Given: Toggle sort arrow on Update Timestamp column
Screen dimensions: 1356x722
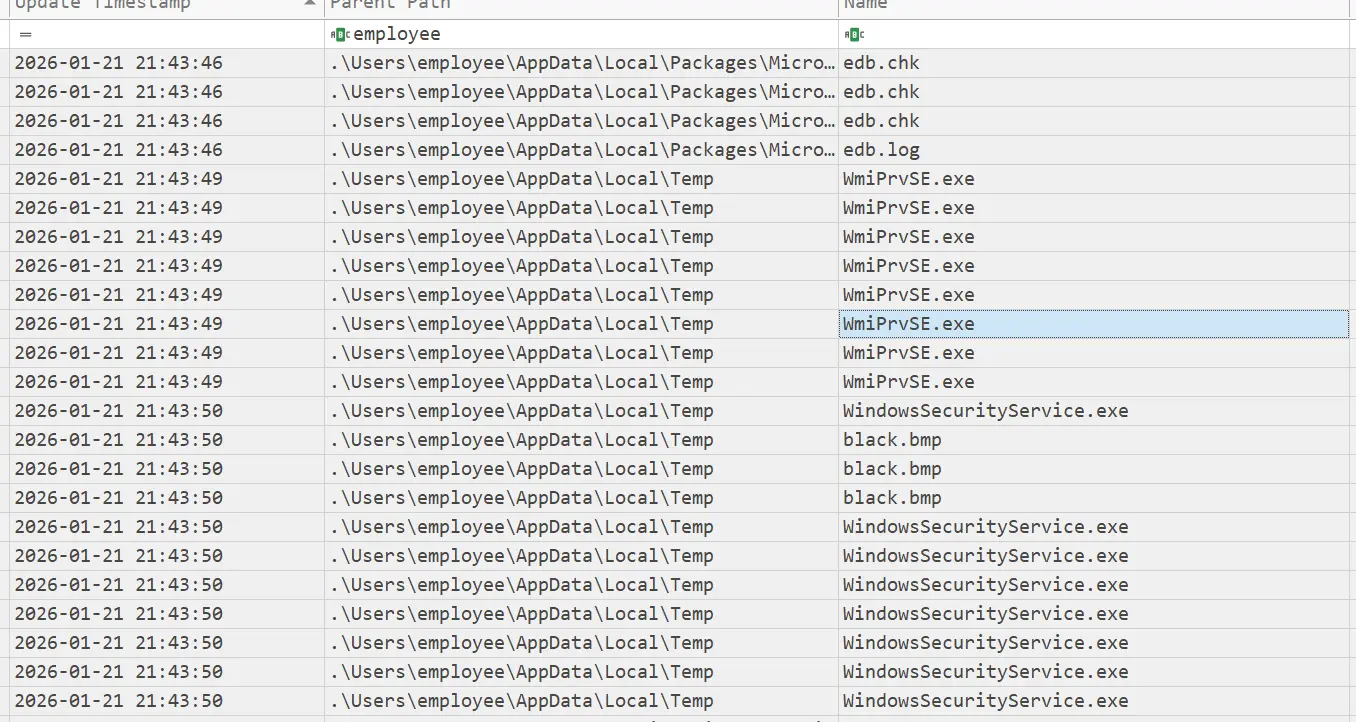Looking at the screenshot, I should pyautogui.click(x=310, y=5).
